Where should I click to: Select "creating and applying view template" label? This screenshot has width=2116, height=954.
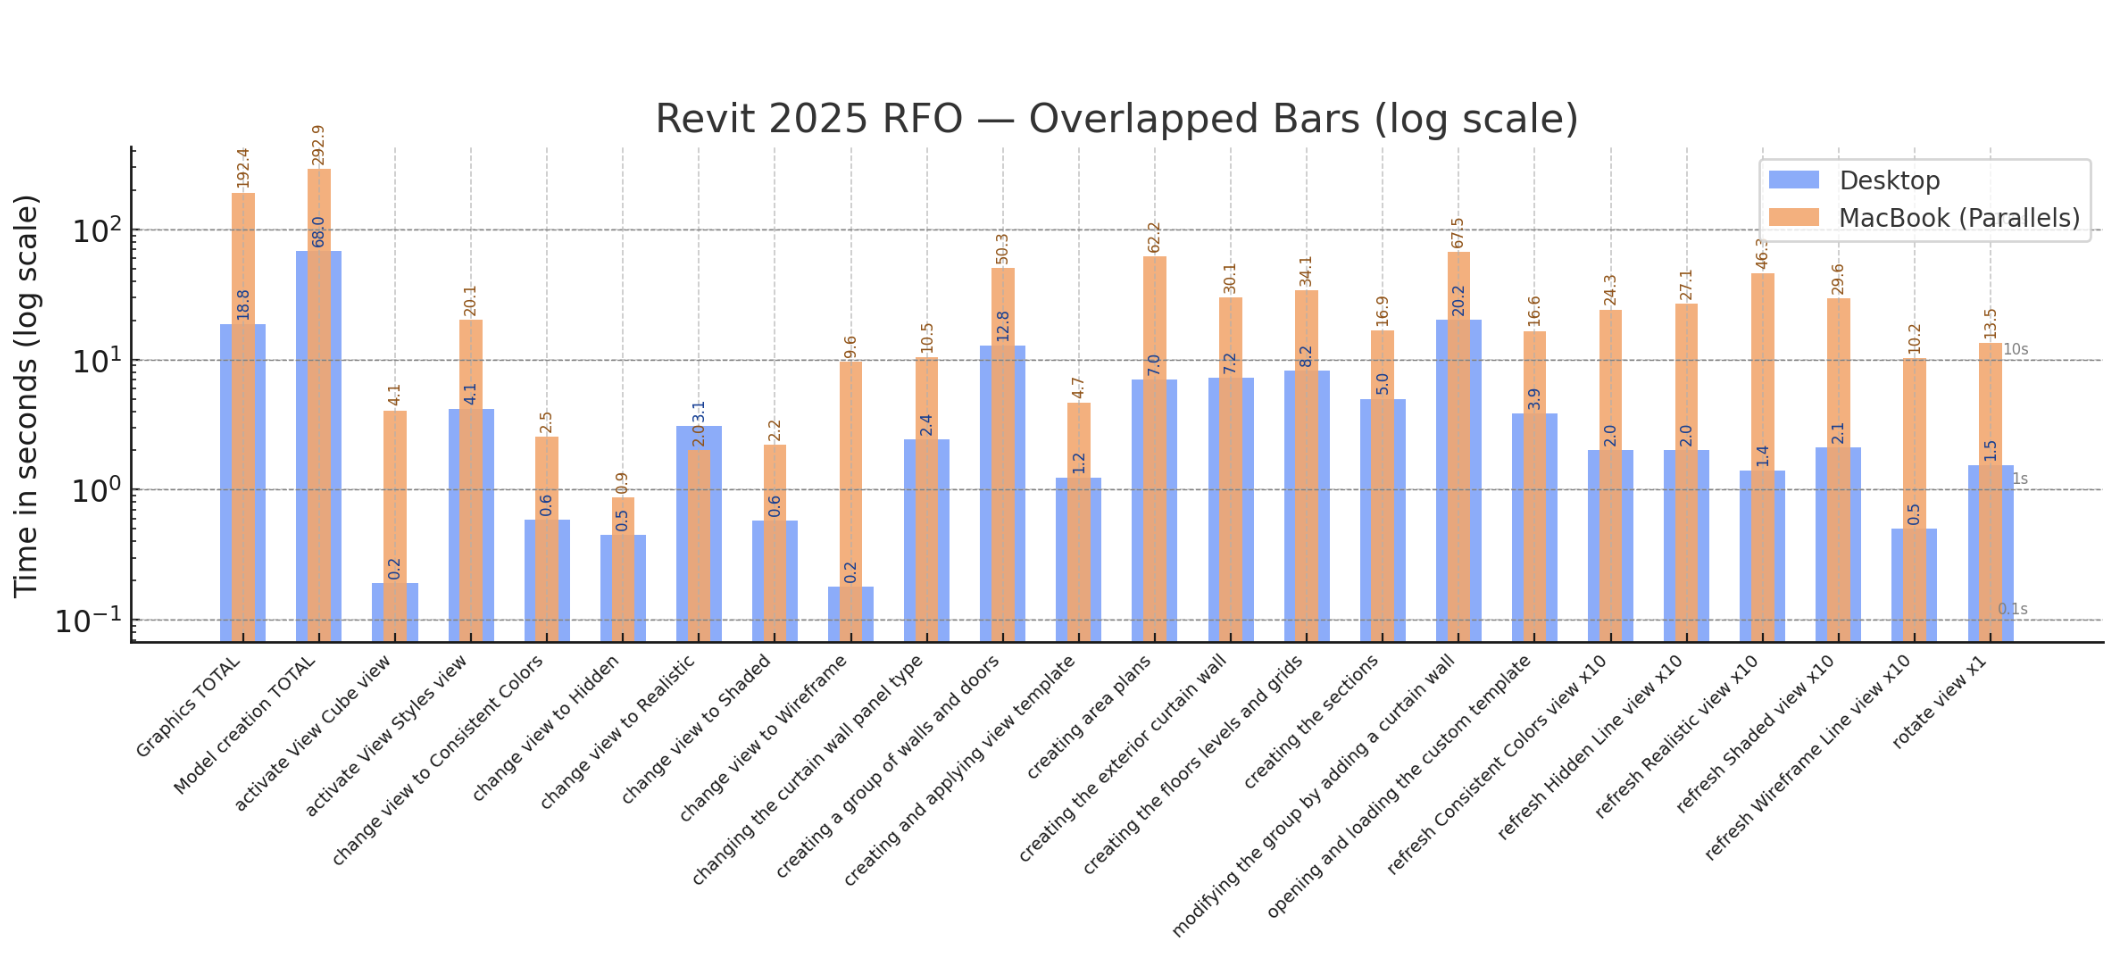coord(959,771)
